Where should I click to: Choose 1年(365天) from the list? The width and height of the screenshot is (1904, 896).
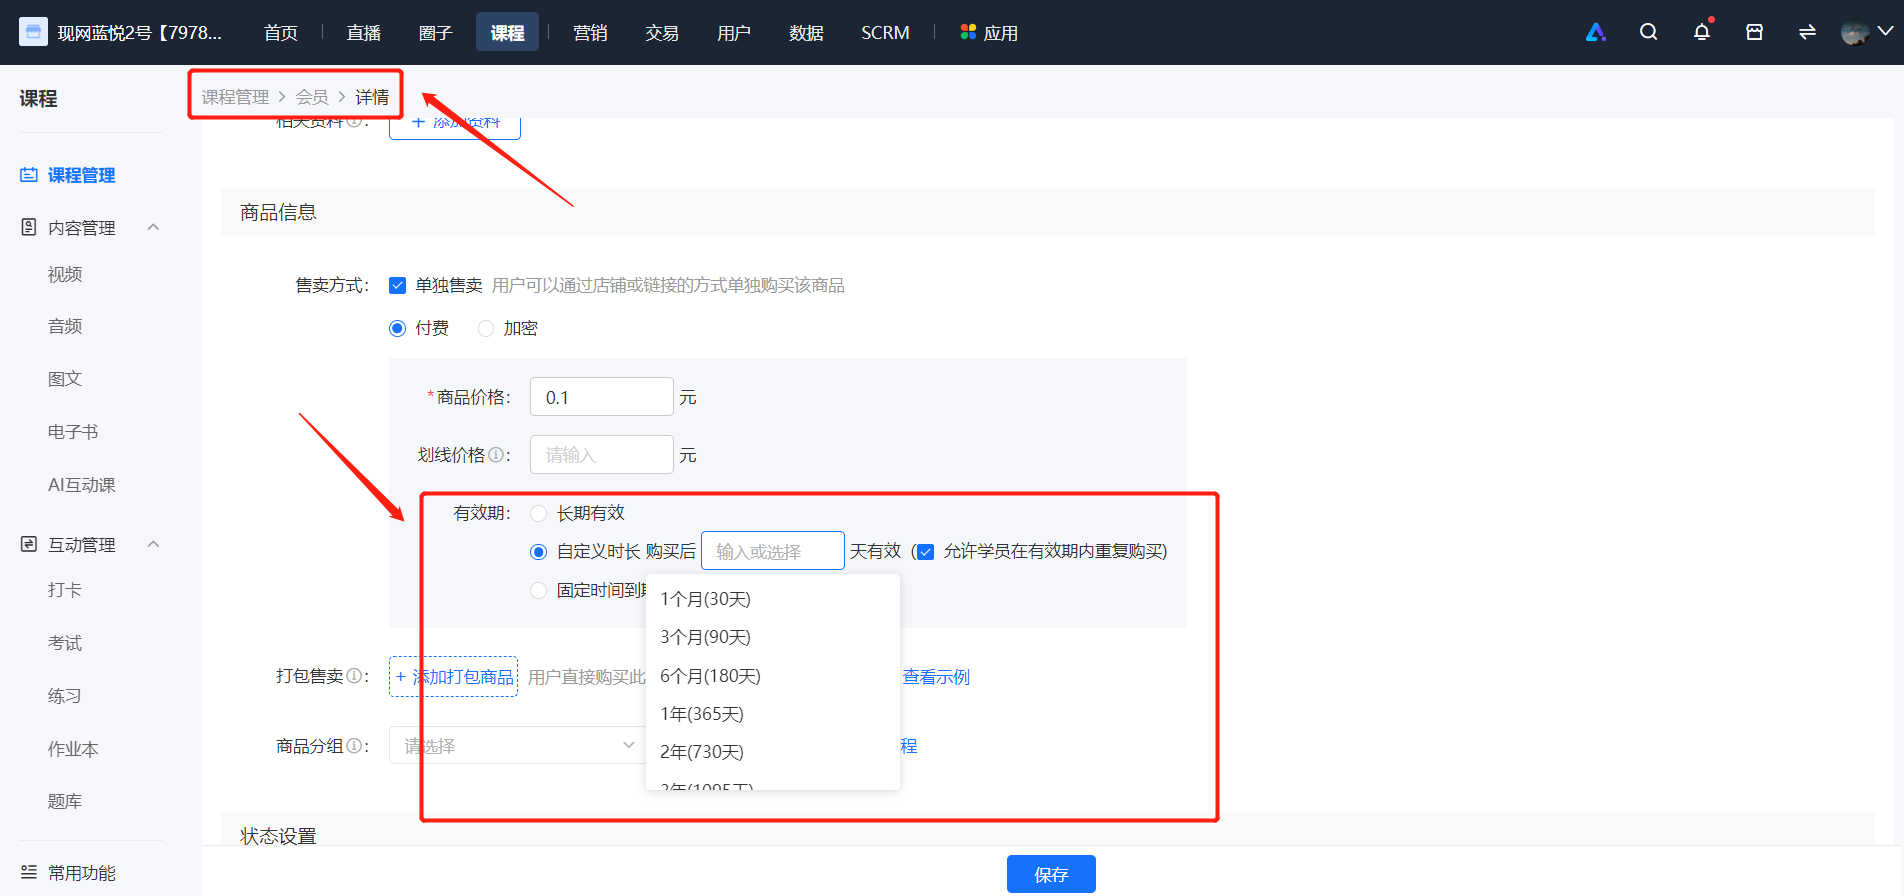coord(773,714)
